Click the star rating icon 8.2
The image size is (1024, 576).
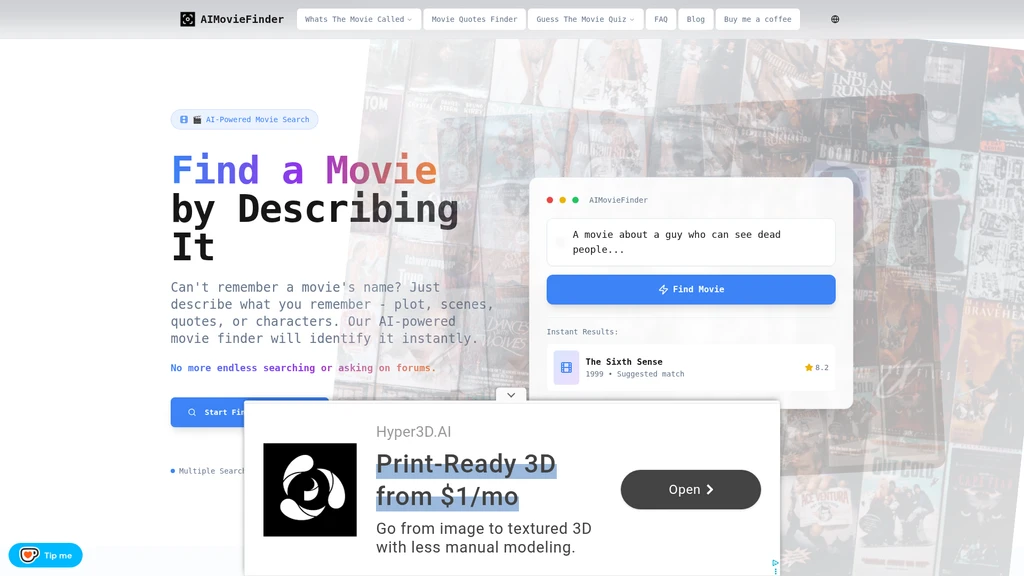[x=808, y=368]
